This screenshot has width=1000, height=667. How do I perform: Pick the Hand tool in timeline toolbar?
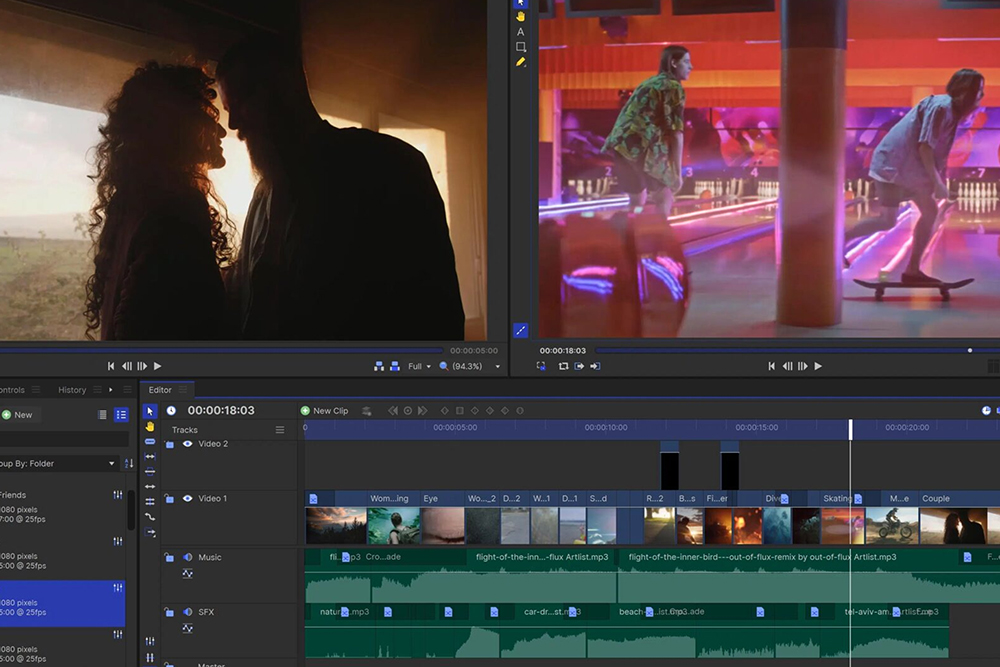coord(150,426)
